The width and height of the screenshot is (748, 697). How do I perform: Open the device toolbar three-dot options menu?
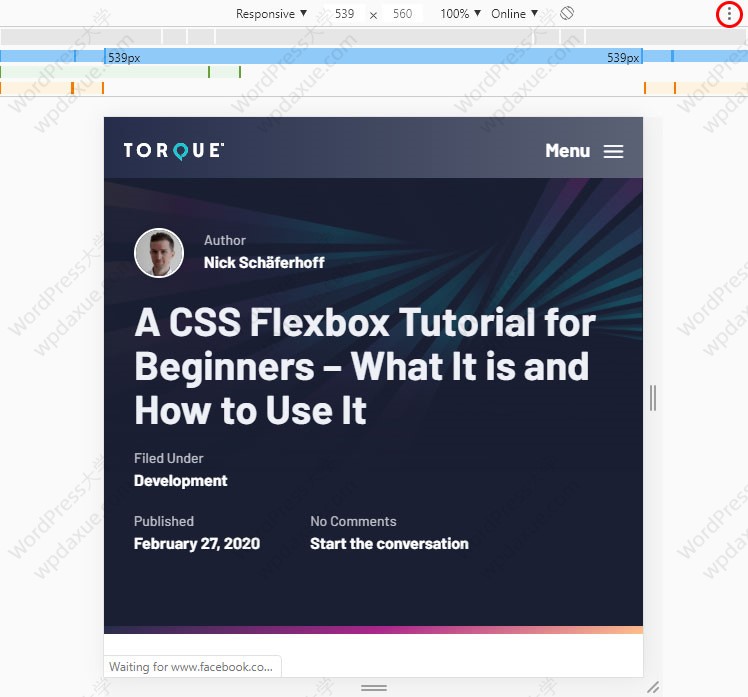pyautogui.click(x=729, y=14)
